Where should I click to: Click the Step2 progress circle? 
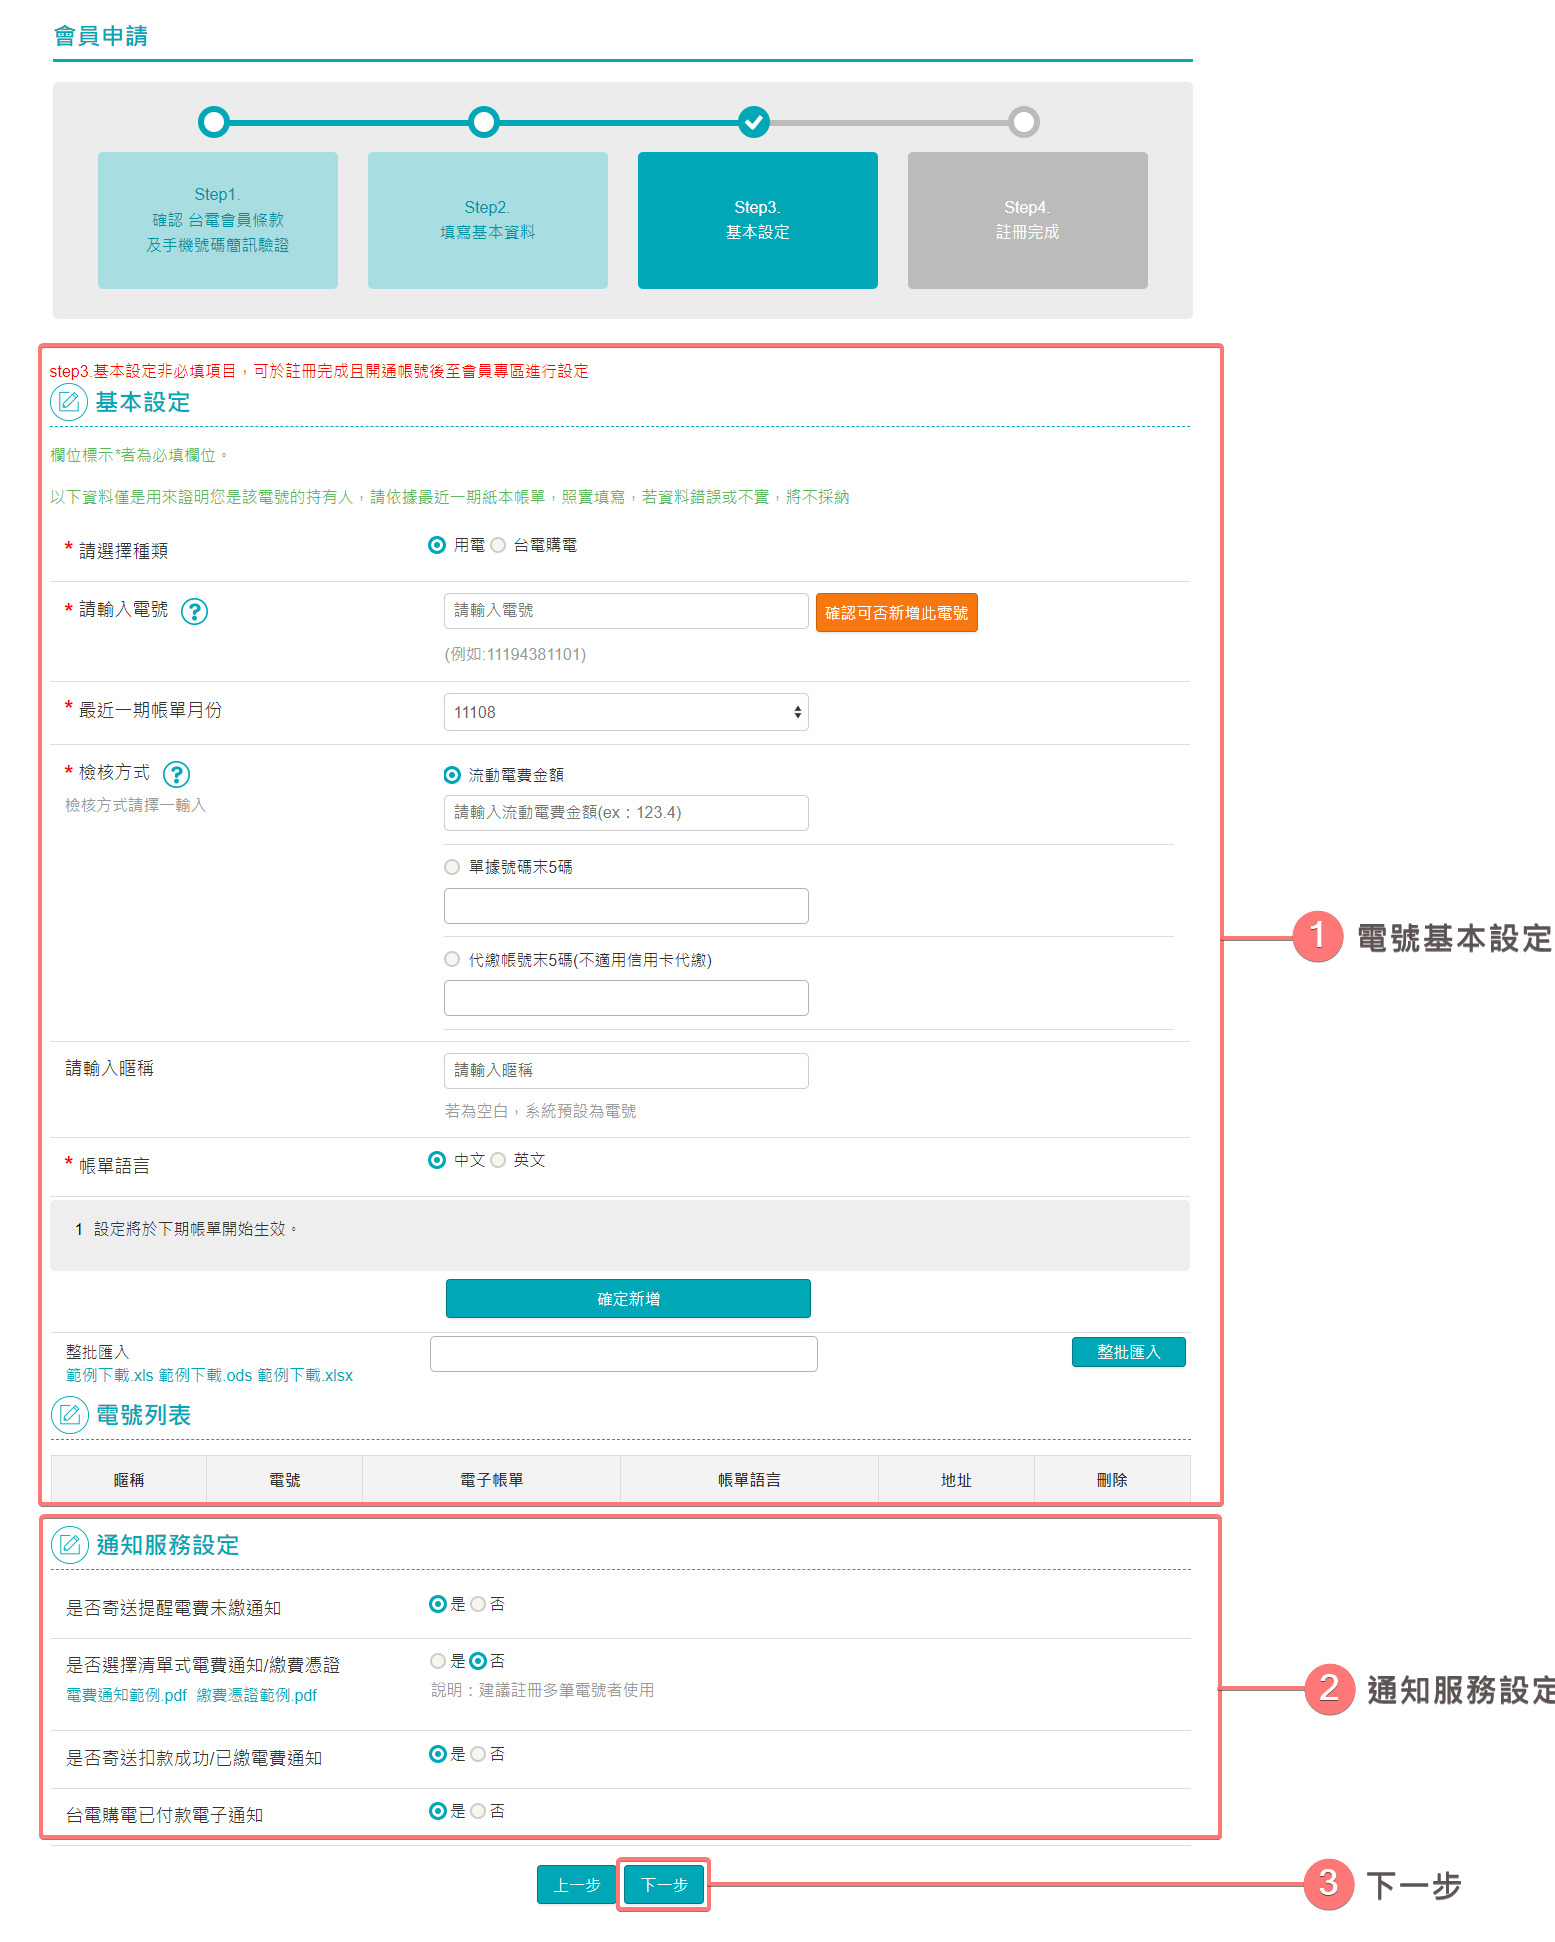(484, 122)
